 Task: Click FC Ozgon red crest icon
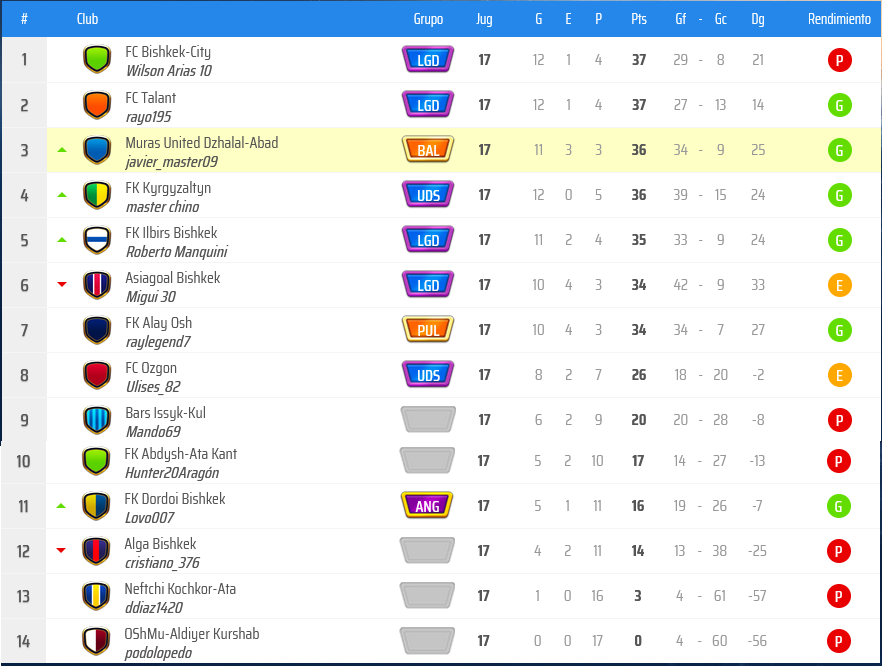97,375
